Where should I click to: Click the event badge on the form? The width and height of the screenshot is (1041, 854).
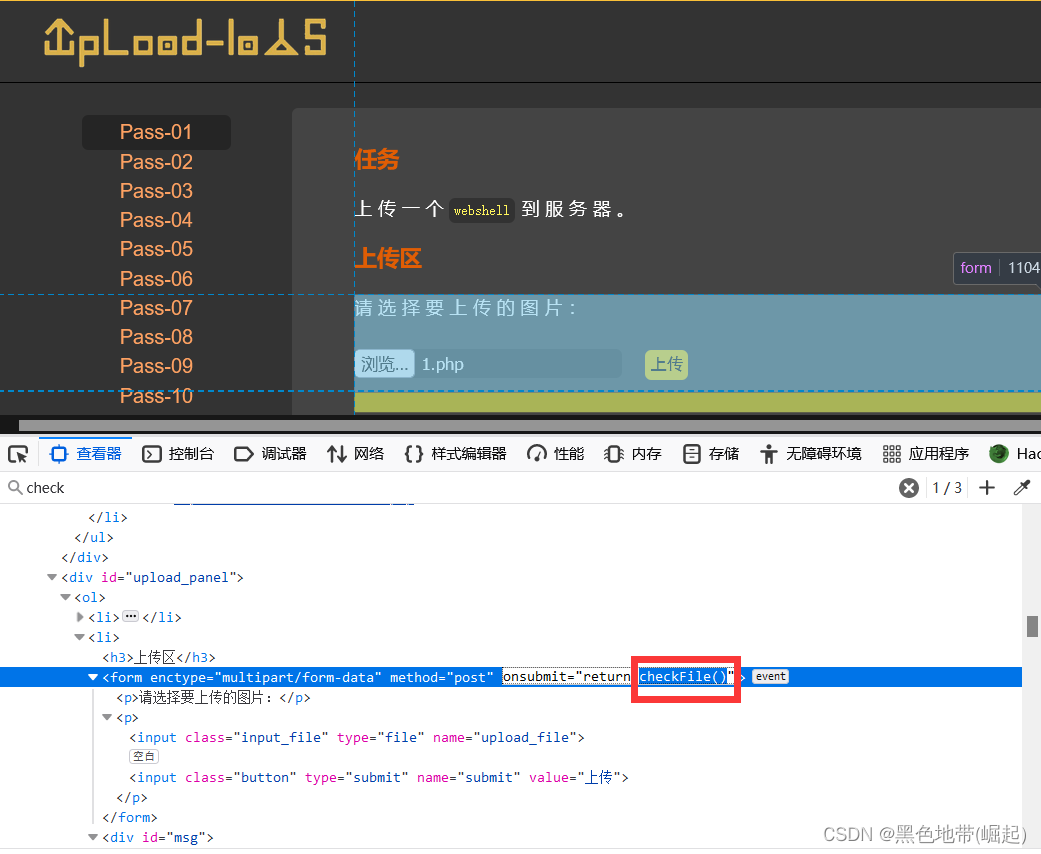tap(770, 677)
